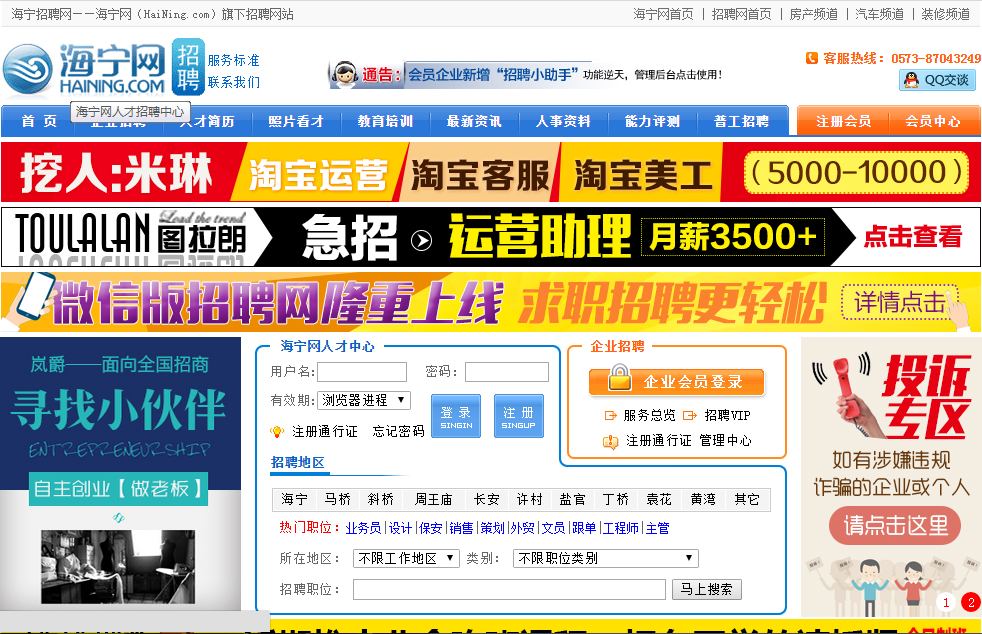Click the arrow icon before 服务总览
982x634 pixels.
[611, 415]
